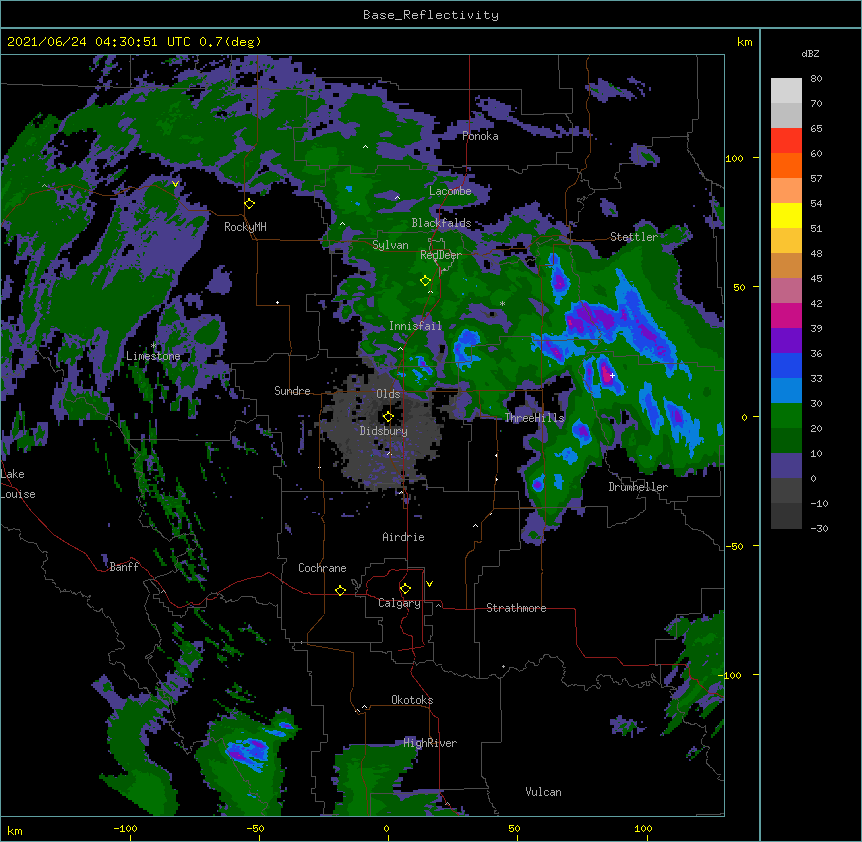Click the -30 value on the dBZ legend
This screenshot has height=842, width=862.
819,529
